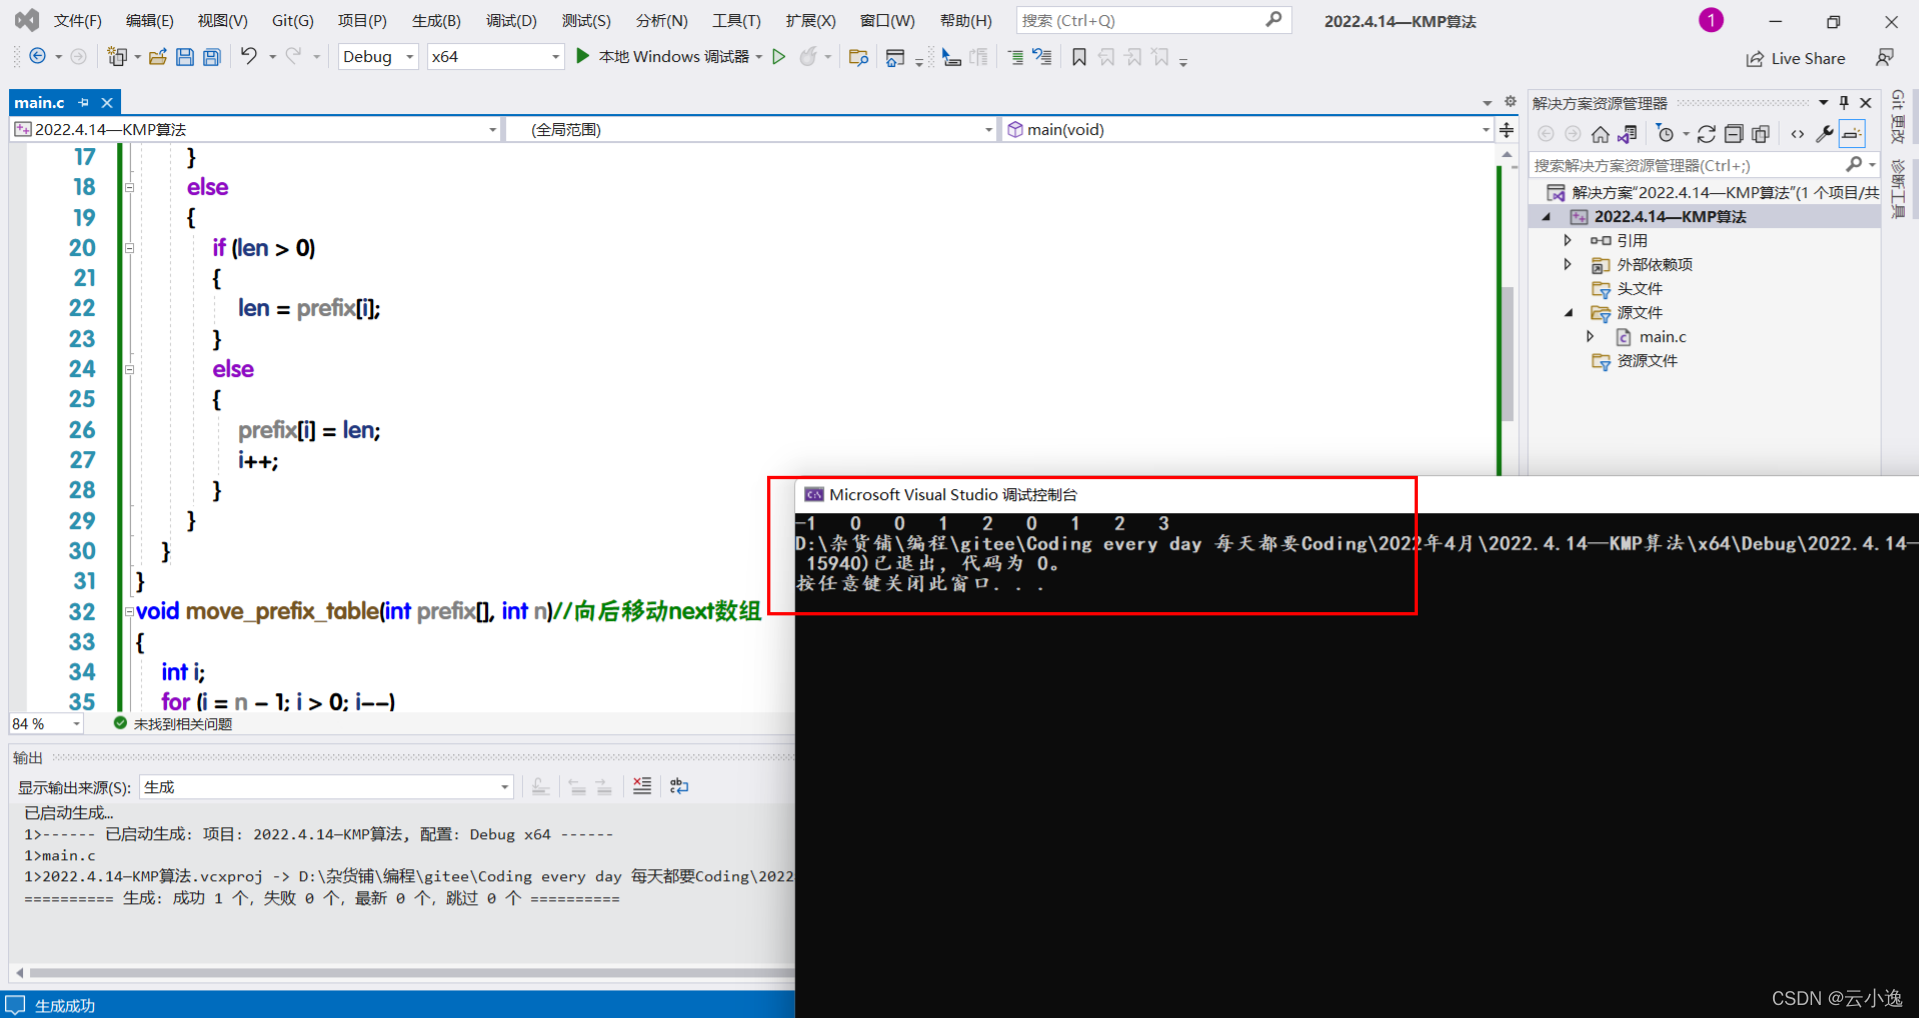The width and height of the screenshot is (1919, 1018).
Task: Collapse the 源文件 folder node
Action: coord(1568,313)
